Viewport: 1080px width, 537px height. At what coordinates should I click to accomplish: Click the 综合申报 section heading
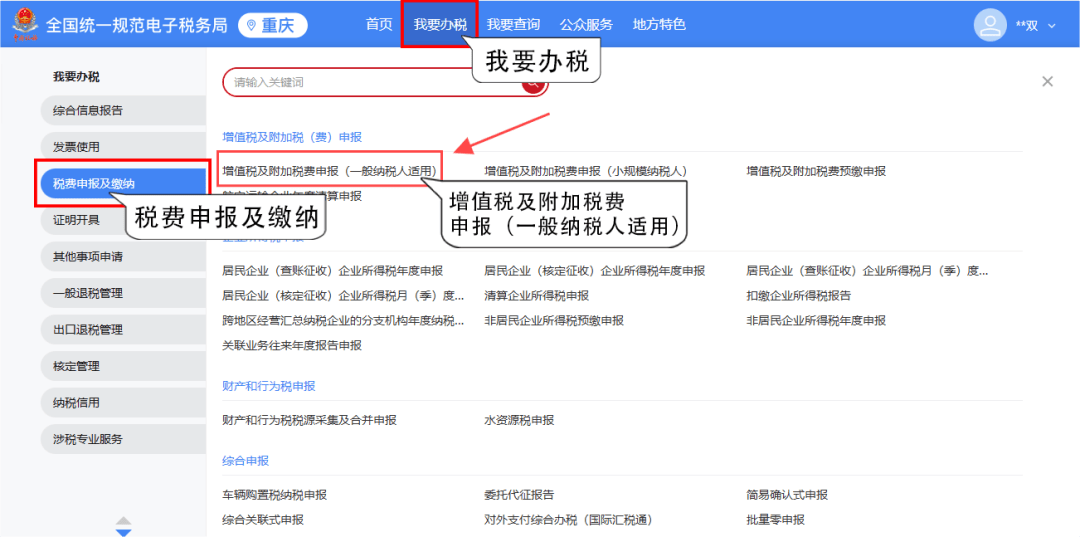[245, 460]
